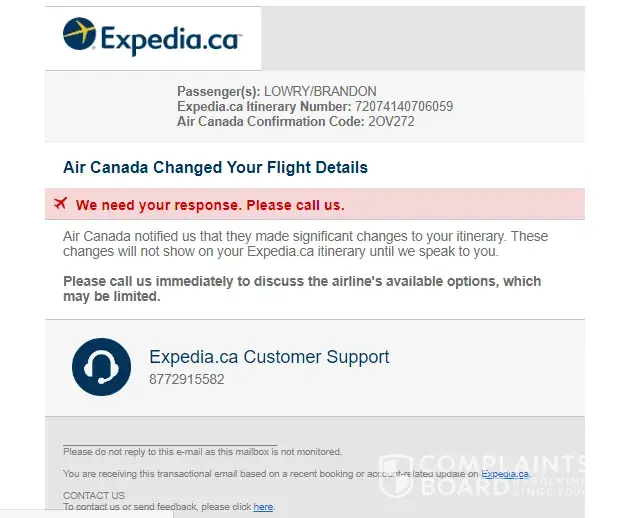
Task: Click the 'here' feedback link
Action: 263,507
